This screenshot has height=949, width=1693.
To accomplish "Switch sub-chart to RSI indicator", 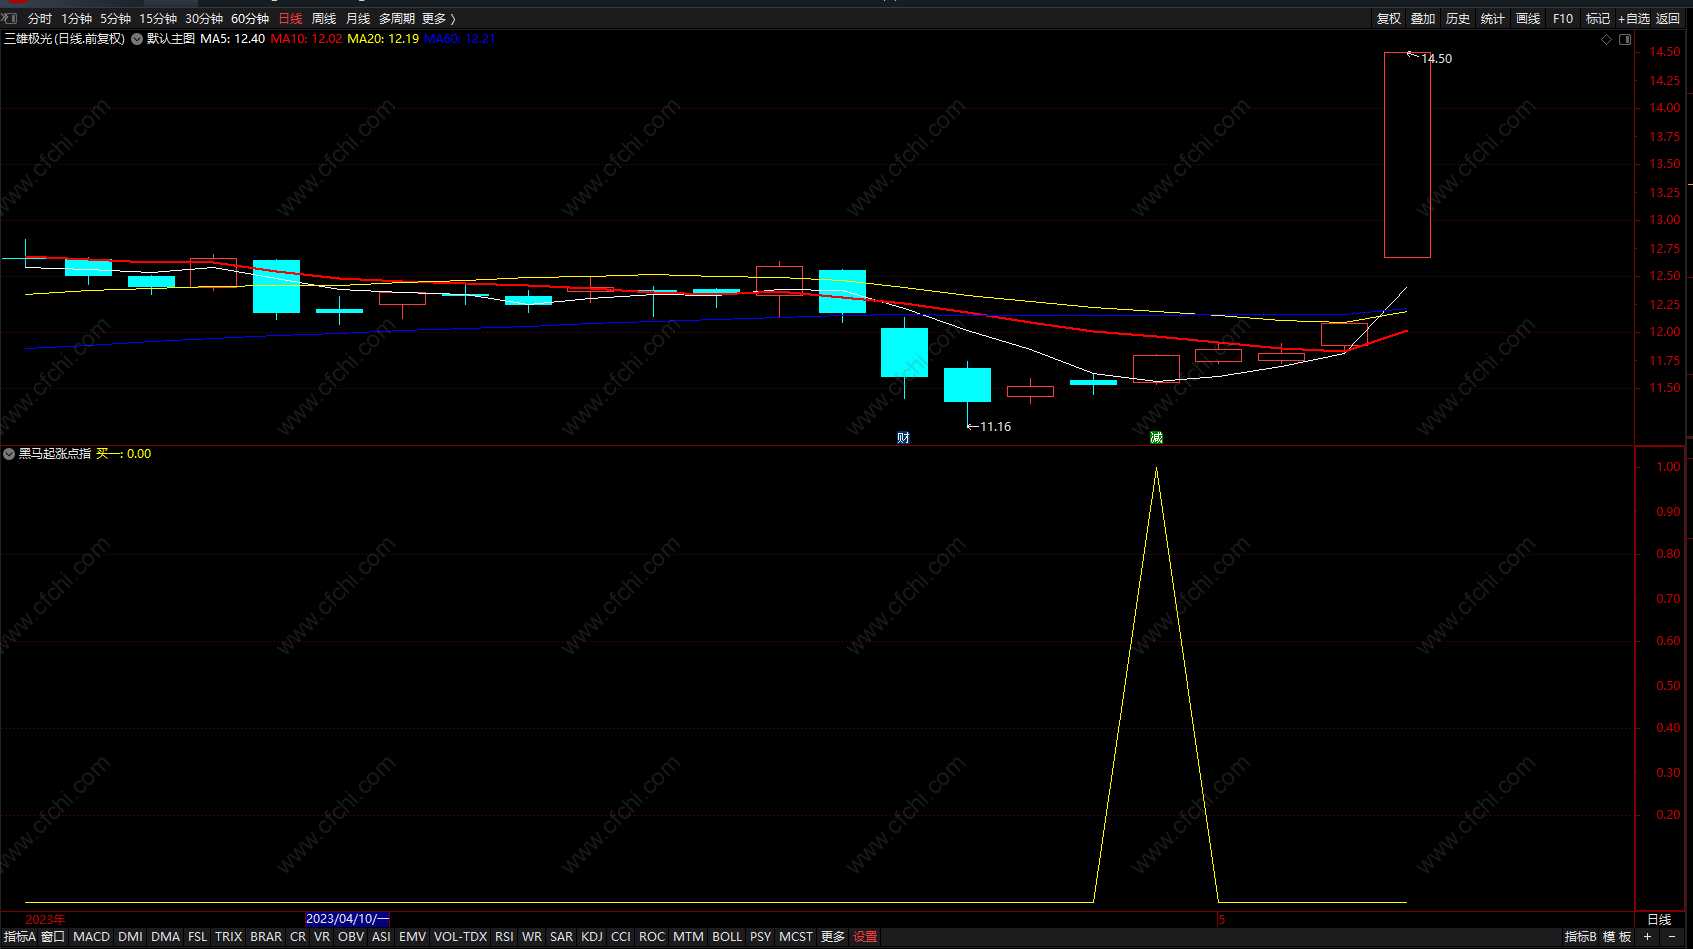I will (x=504, y=937).
